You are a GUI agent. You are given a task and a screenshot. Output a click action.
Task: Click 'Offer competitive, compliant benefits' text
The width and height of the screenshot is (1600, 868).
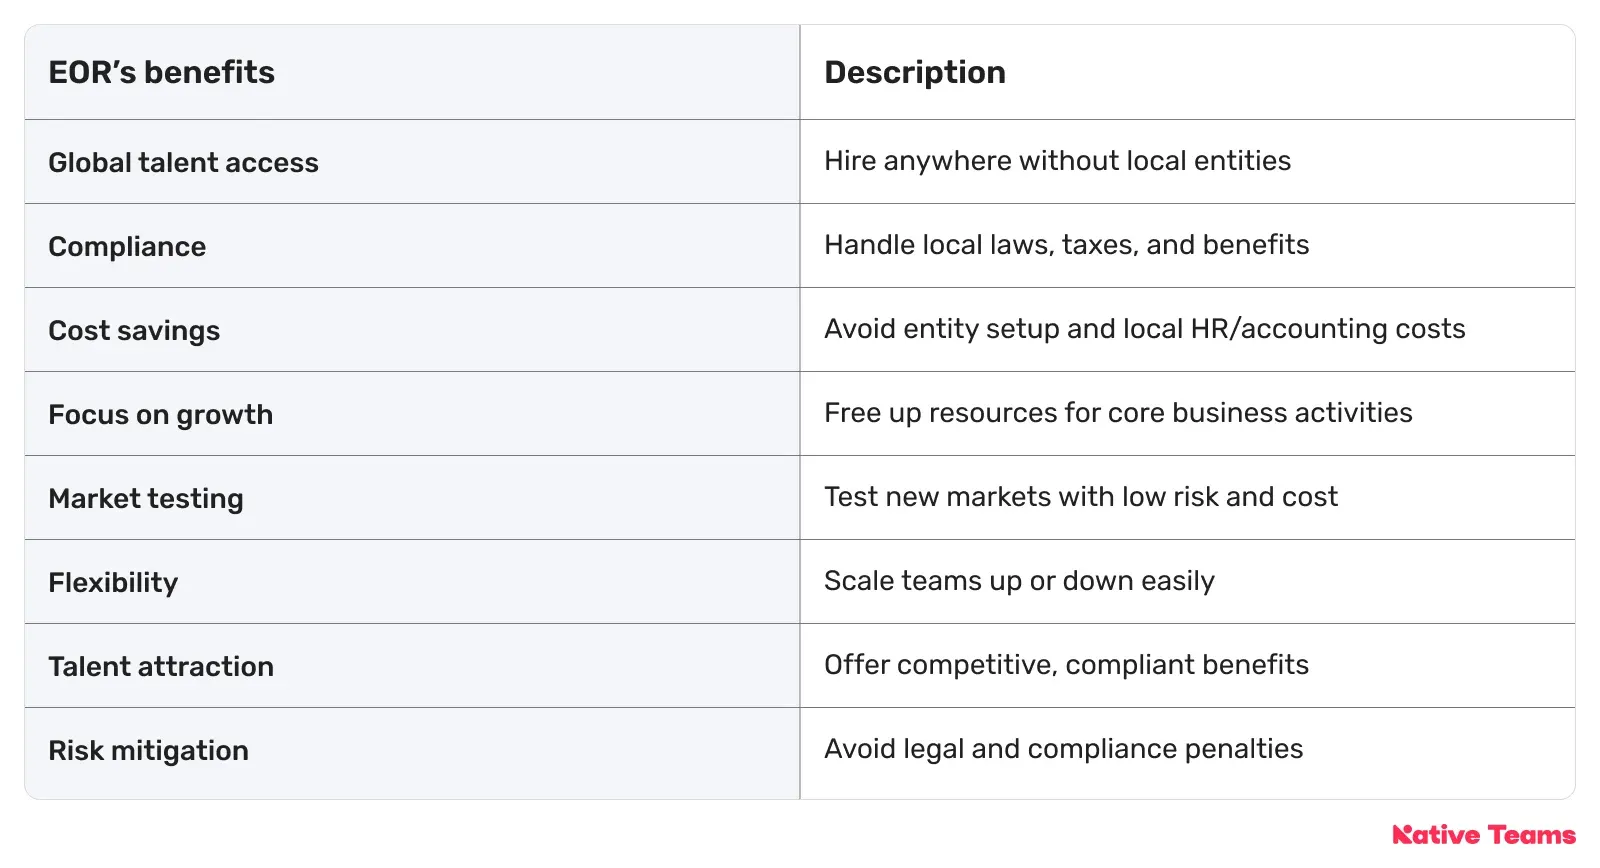pos(1066,664)
